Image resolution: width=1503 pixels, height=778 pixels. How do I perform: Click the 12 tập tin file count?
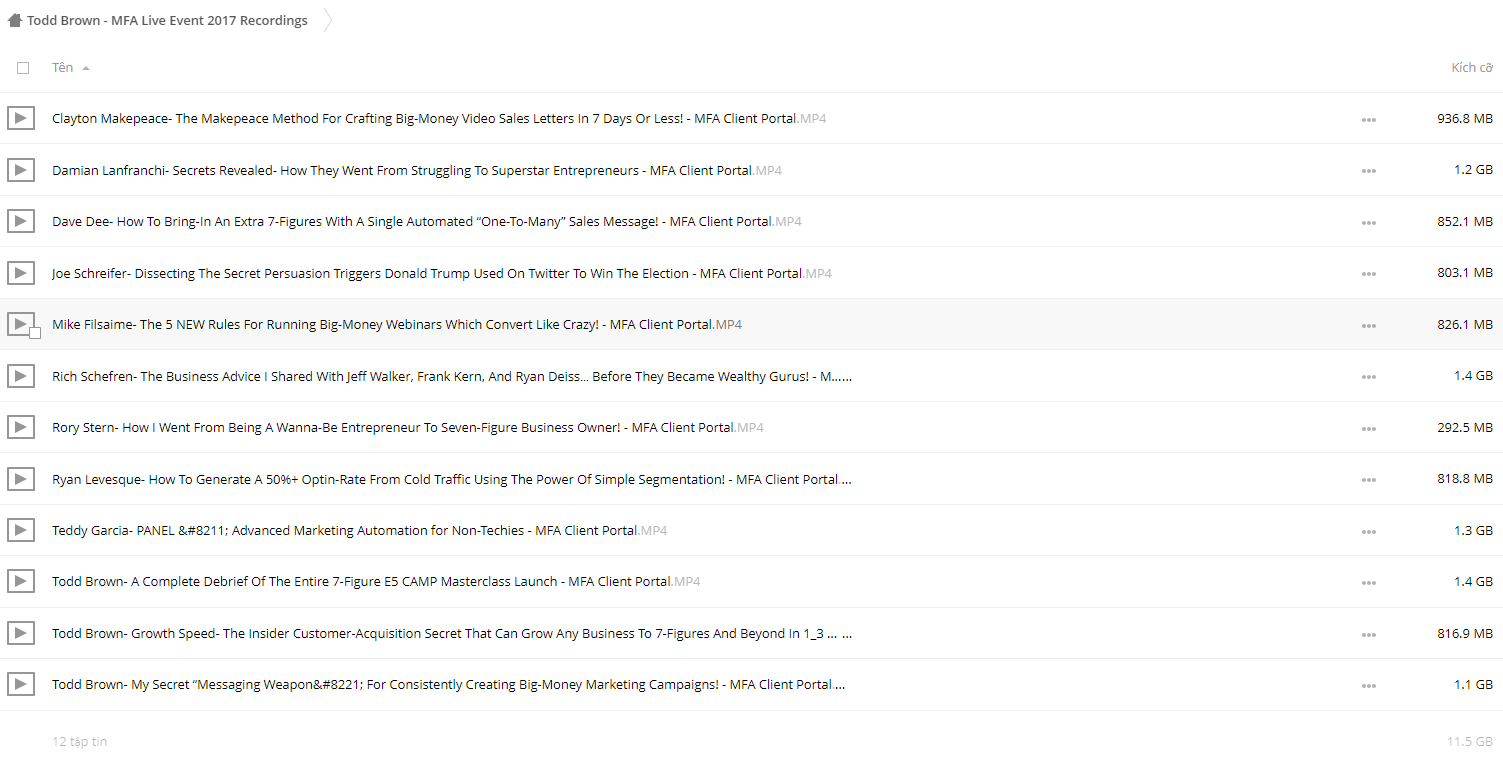click(80, 742)
